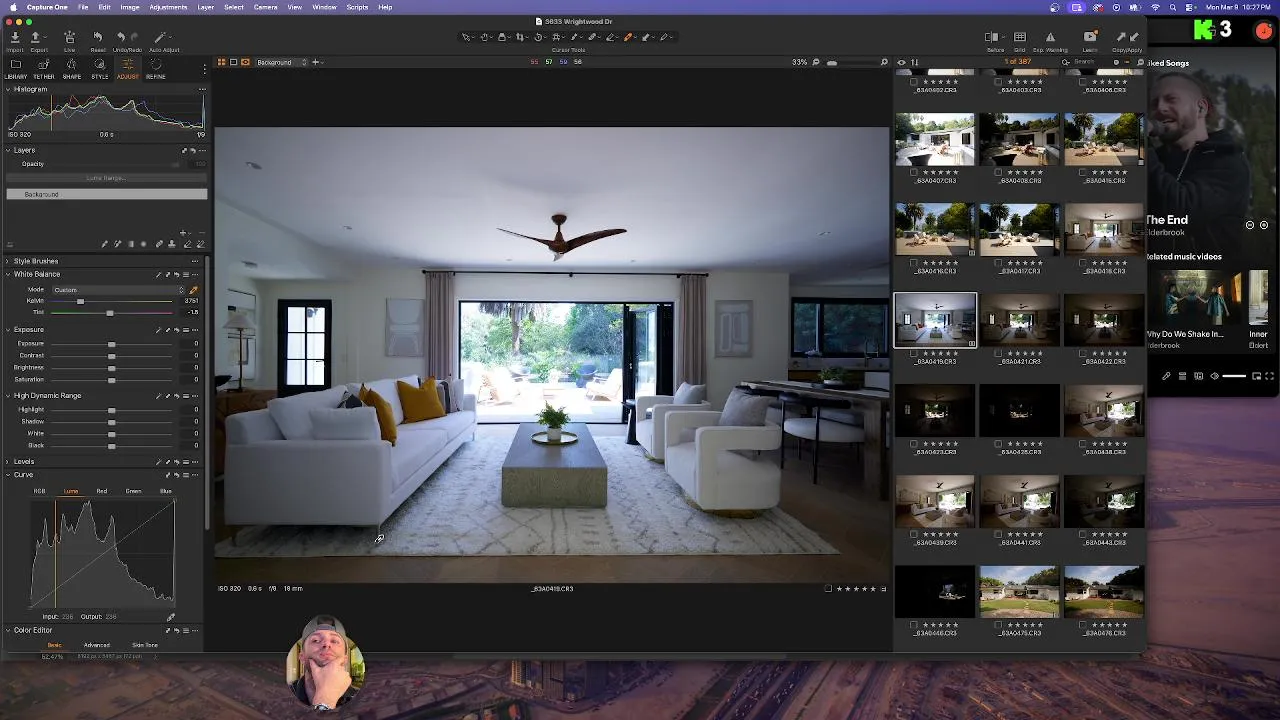
Task: Select the Background layer row
Action: tap(106, 194)
